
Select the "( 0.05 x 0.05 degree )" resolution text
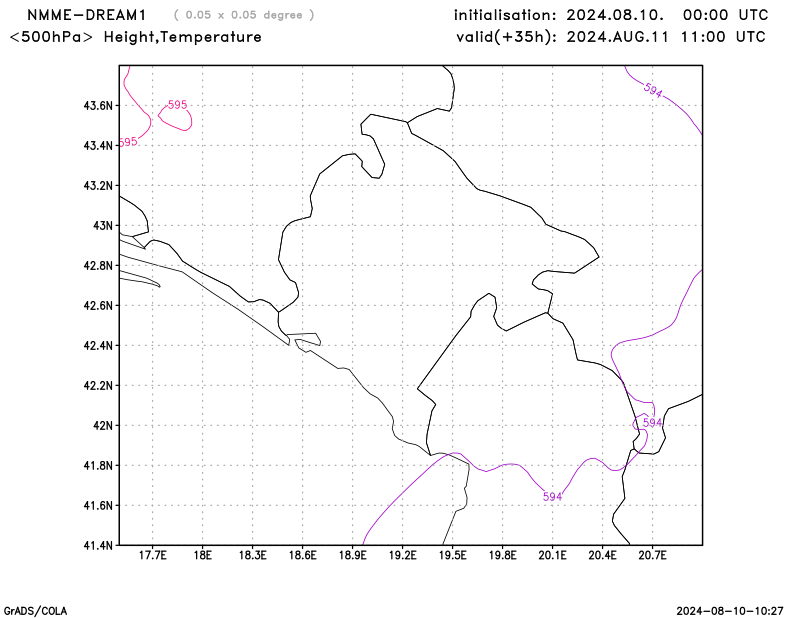(x=244, y=15)
